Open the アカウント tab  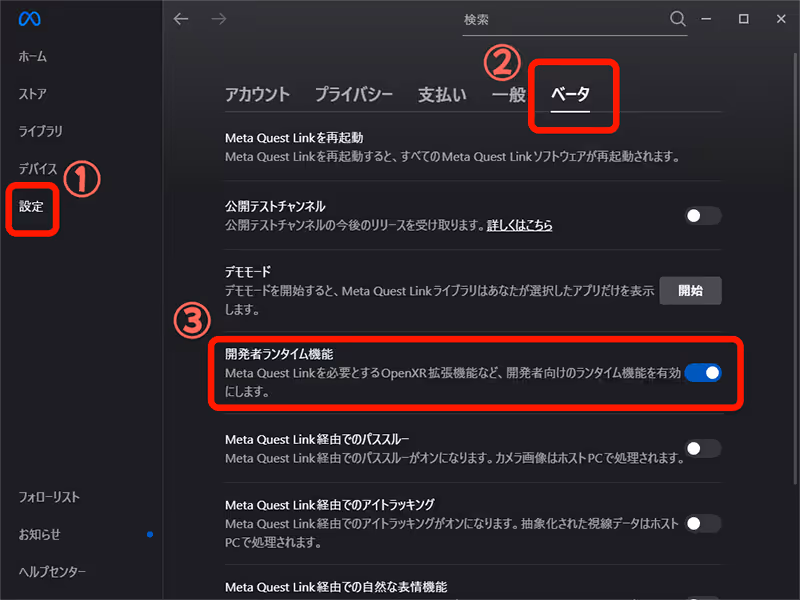point(257,95)
